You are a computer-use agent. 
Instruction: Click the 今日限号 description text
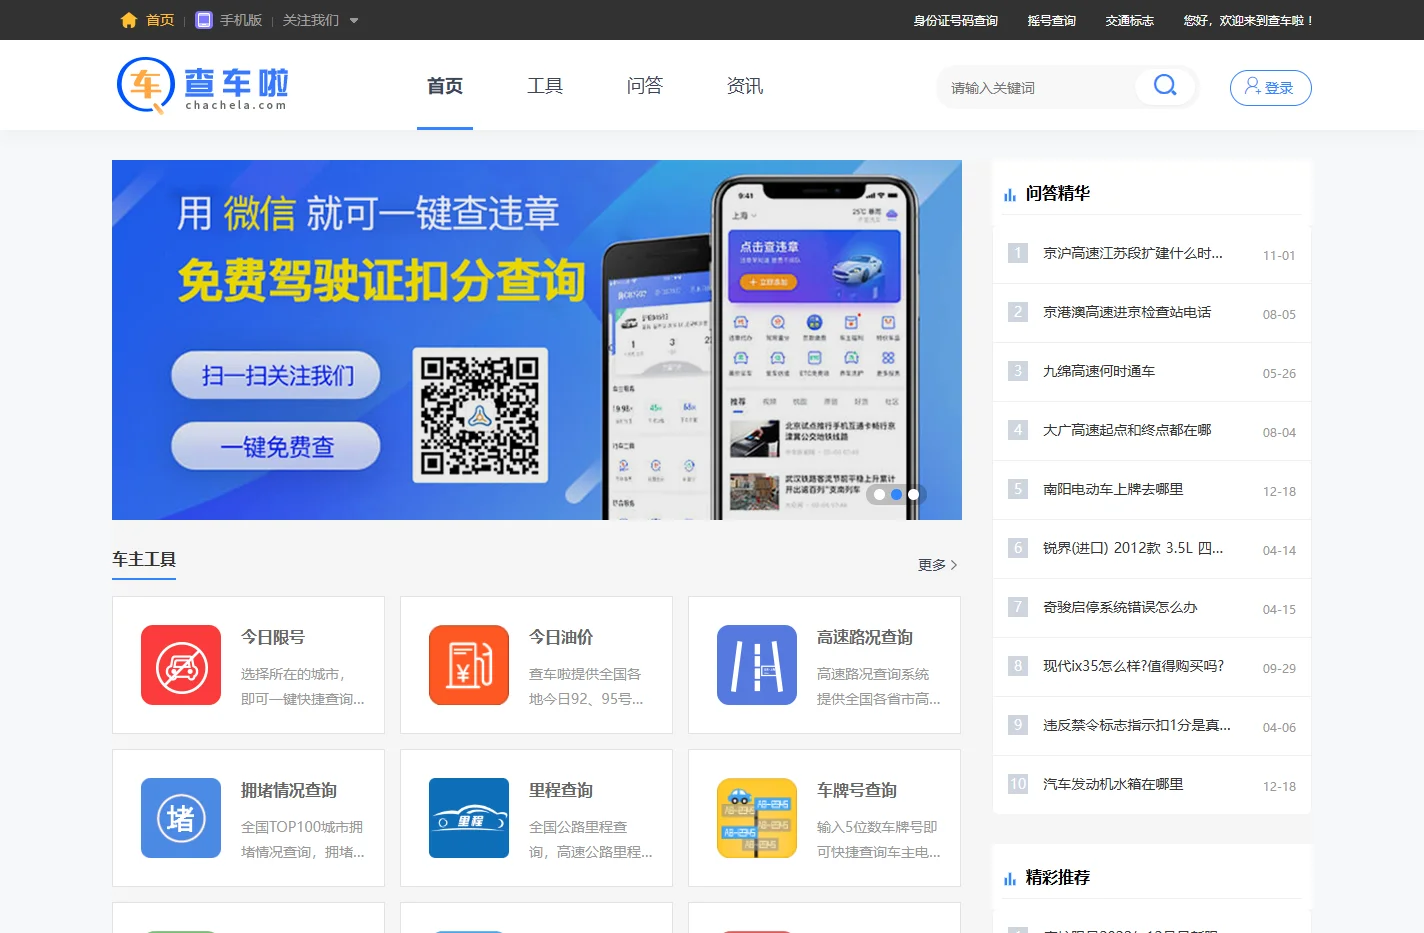tap(303, 686)
